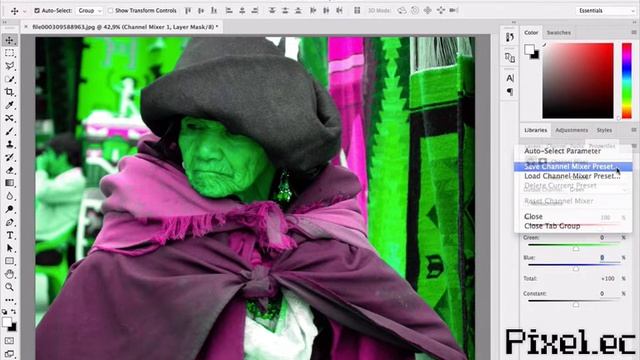Image resolution: width=640 pixels, height=360 pixels.
Task: Open the Character panel icon
Action: pyautogui.click(x=510, y=78)
